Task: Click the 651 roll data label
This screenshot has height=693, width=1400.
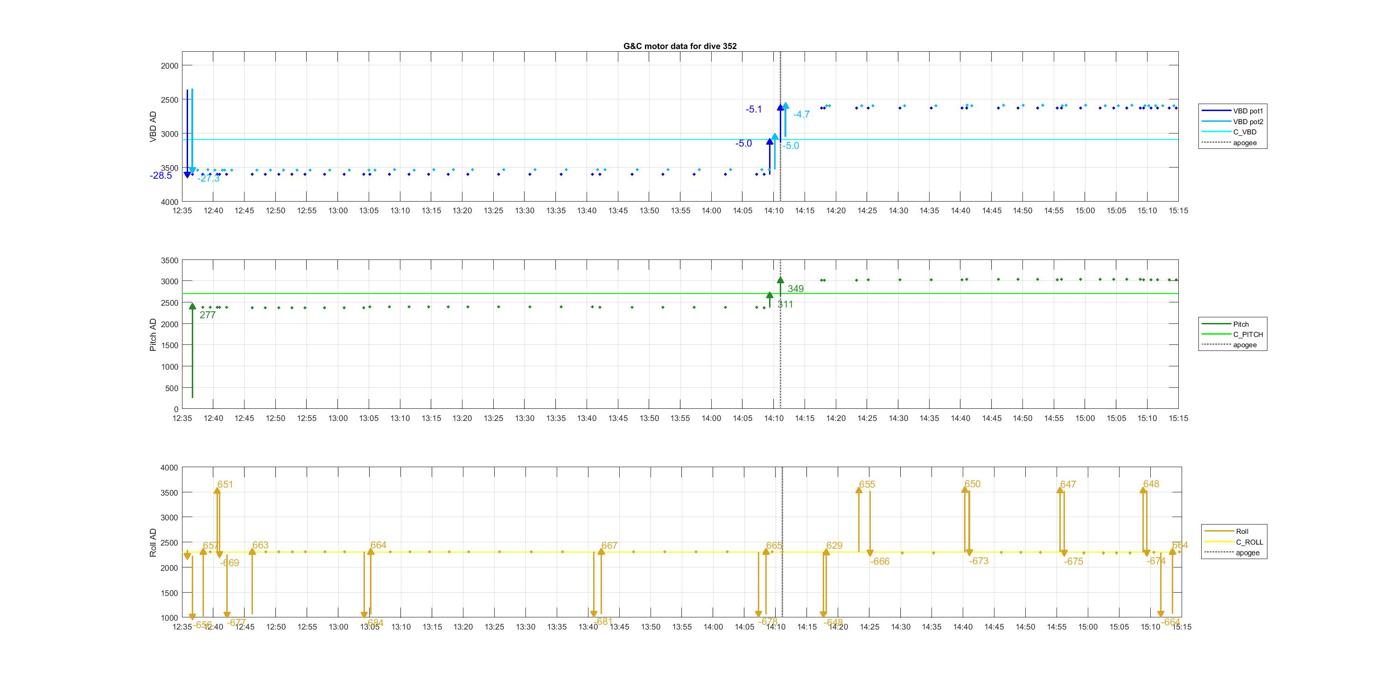Action: pos(225,485)
